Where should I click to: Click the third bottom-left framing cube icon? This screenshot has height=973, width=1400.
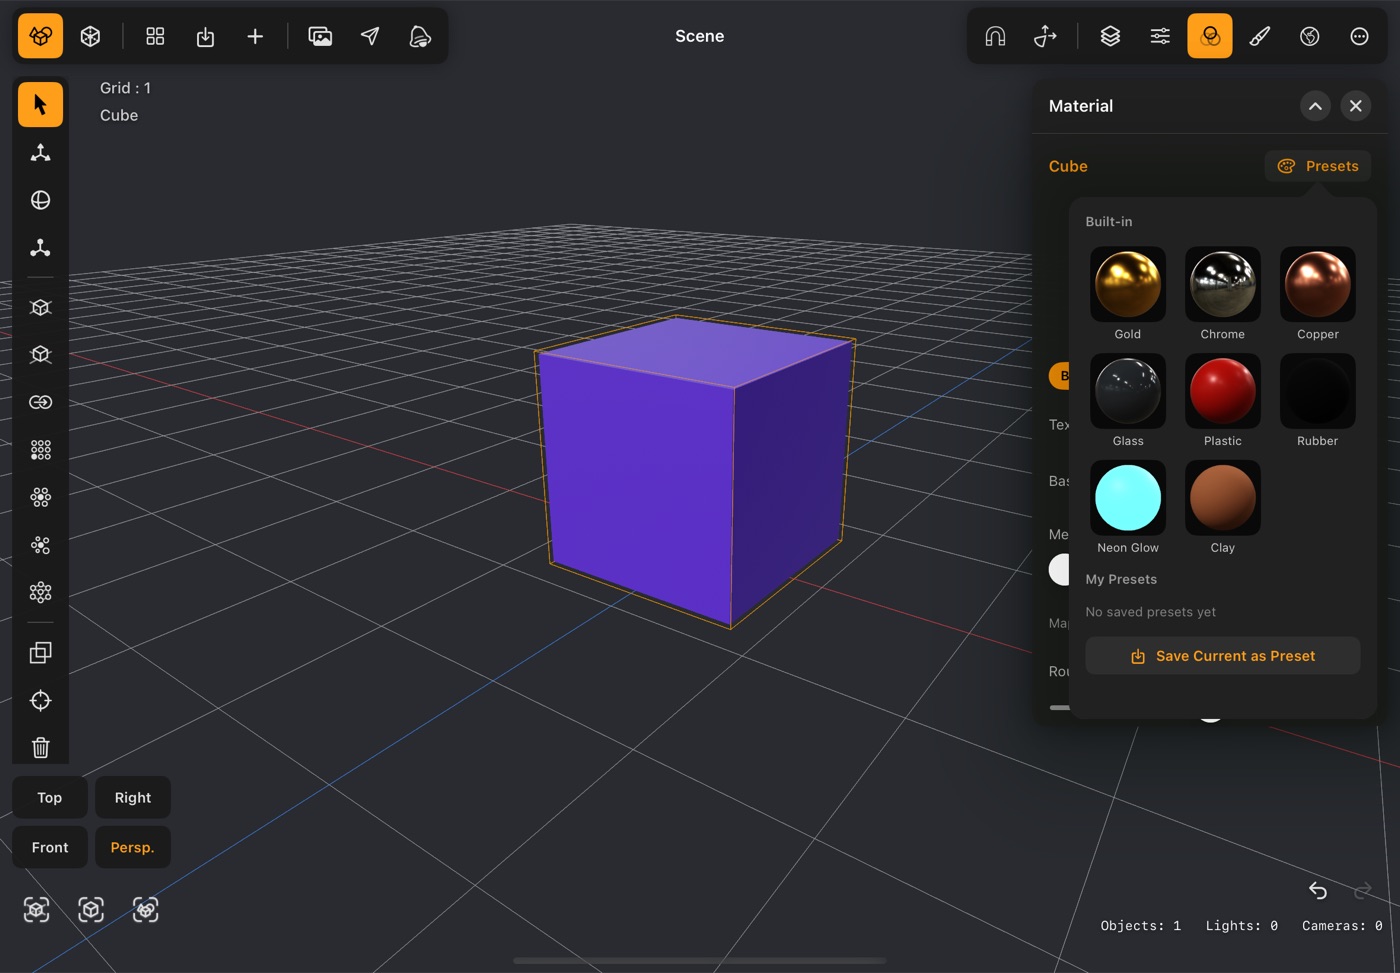coord(145,909)
